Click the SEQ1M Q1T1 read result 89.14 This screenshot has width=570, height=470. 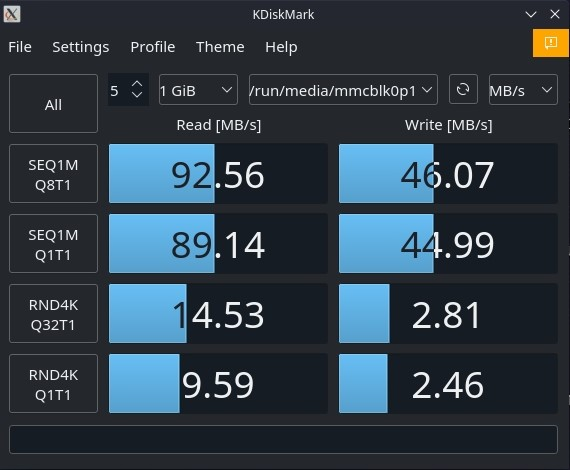pyautogui.click(x=218, y=244)
